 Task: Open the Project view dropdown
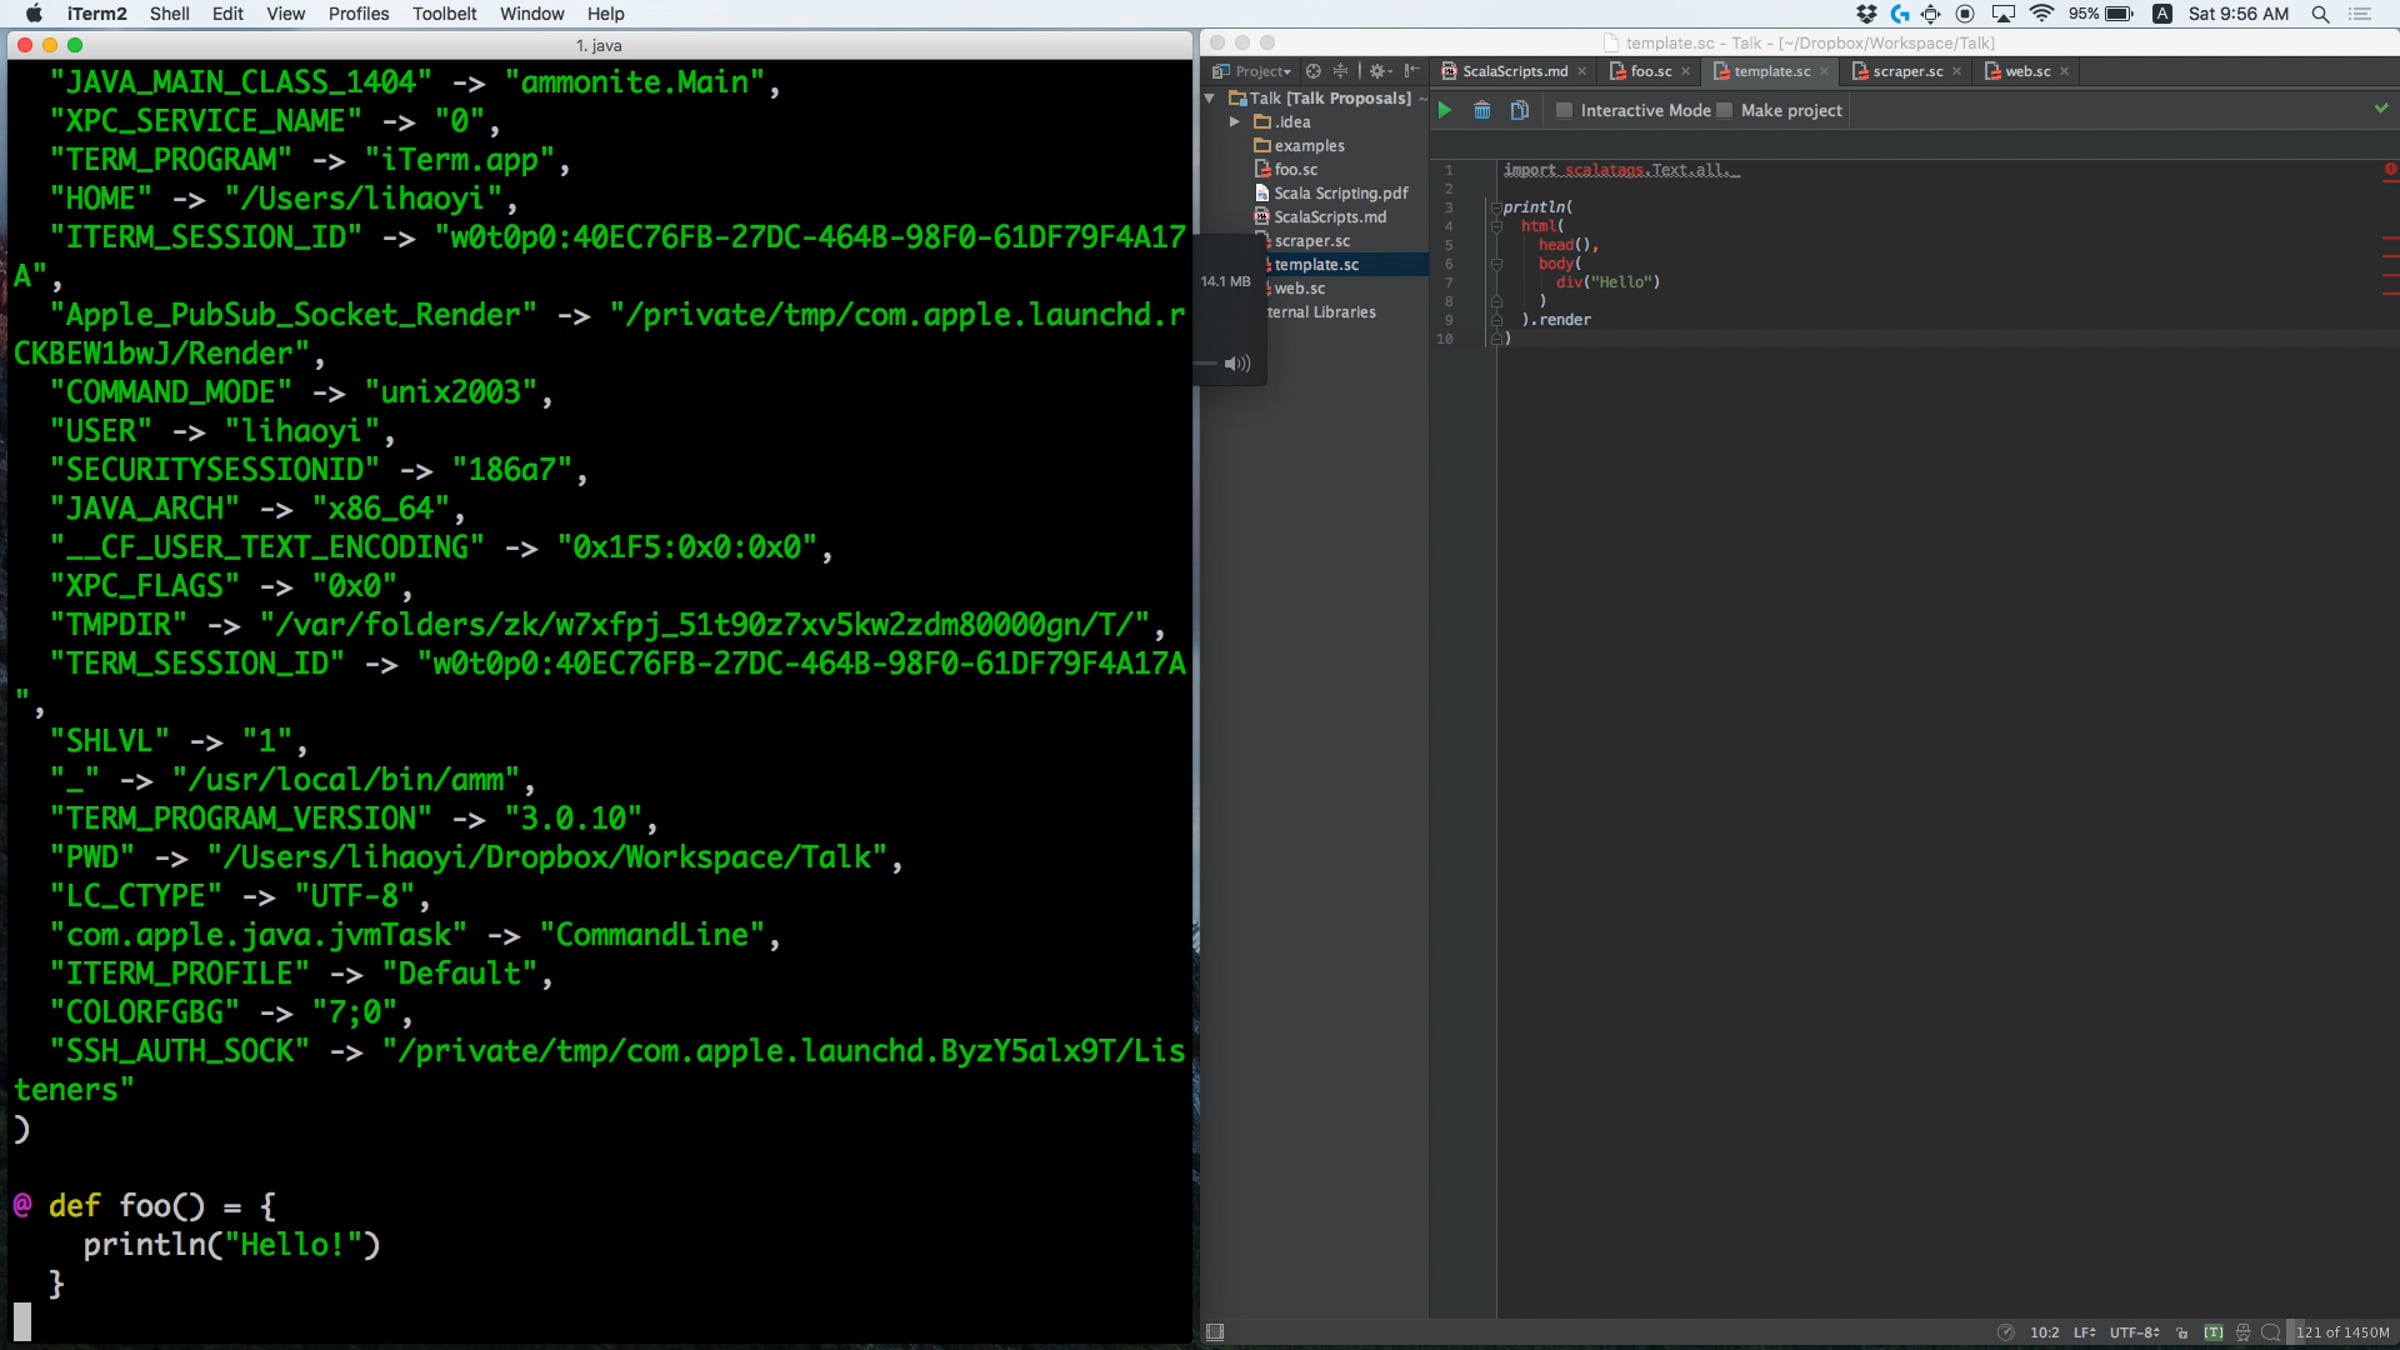click(x=1252, y=71)
